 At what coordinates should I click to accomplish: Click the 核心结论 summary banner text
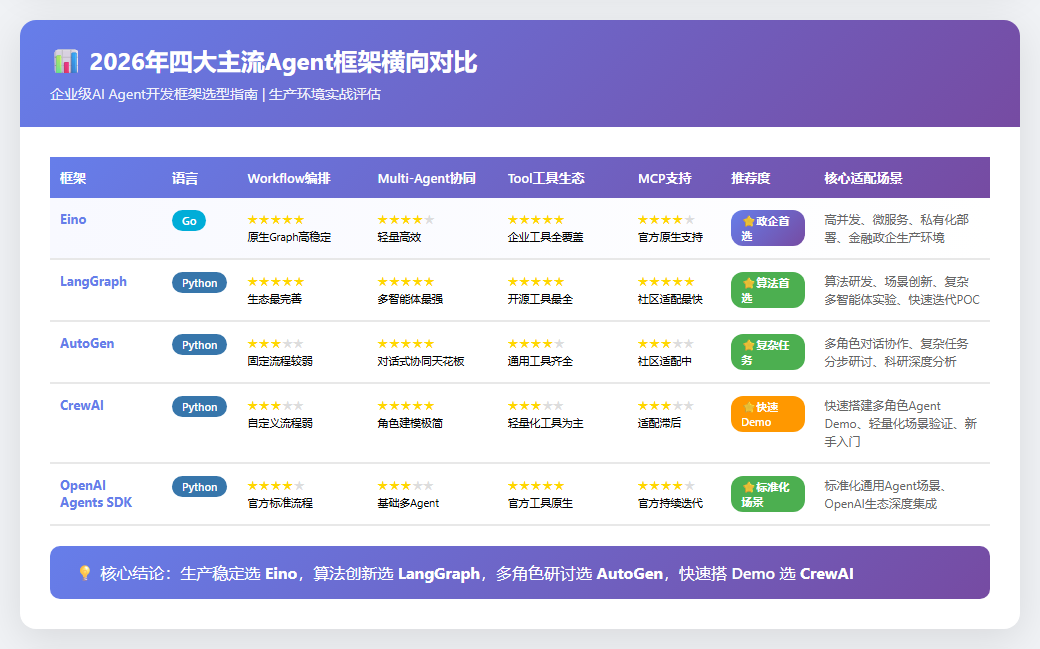pos(477,573)
